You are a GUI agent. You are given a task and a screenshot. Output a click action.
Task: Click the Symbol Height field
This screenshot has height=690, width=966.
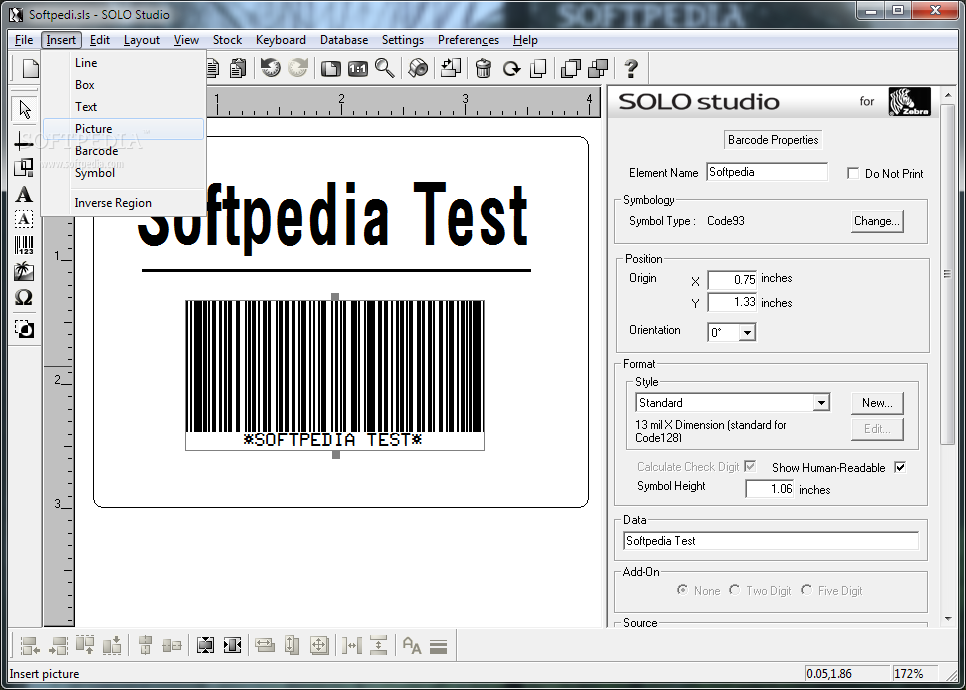[x=769, y=489]
